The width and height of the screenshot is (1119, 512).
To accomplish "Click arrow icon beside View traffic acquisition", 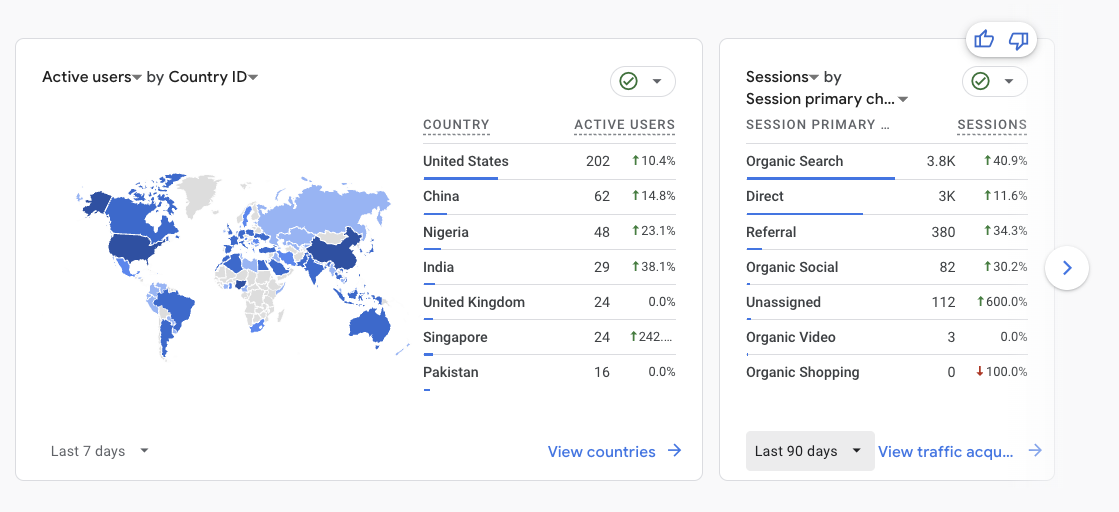I will [1035, 451].
